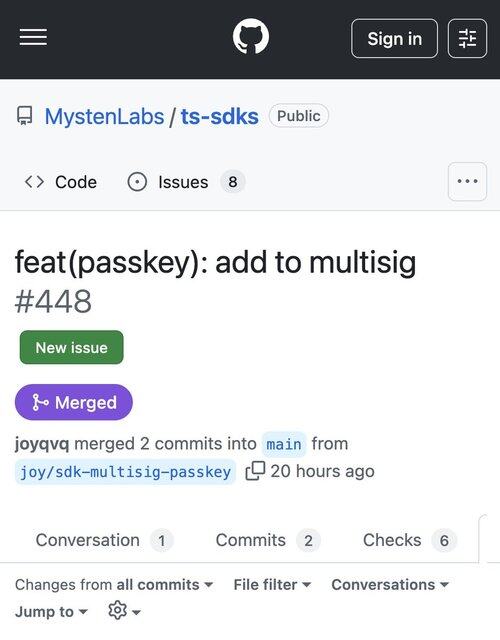The height and width of the screenshot is (640, 500).
Task: Open the MystenLabs organization link
Action: point(104,116)
